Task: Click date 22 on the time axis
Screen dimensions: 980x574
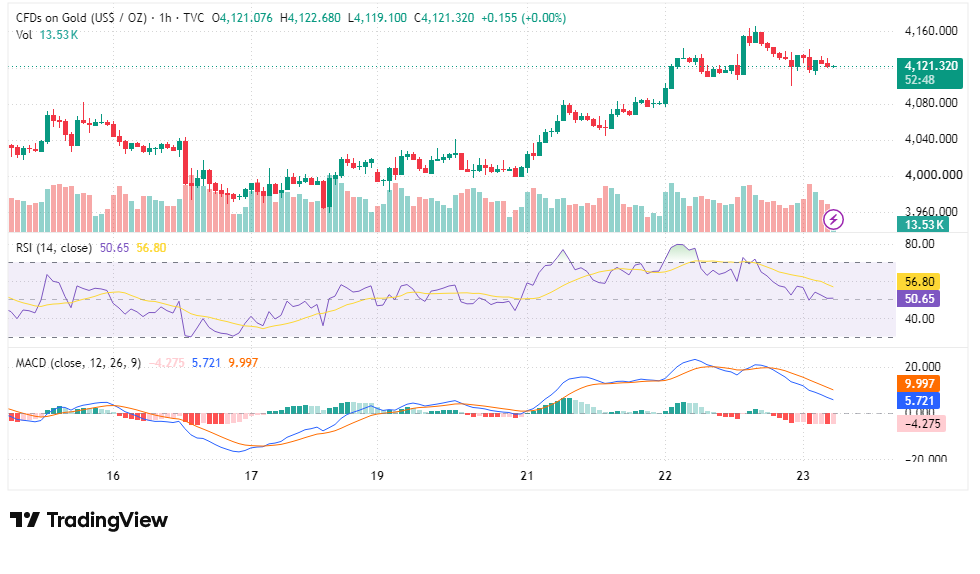Action: [665, 476]
